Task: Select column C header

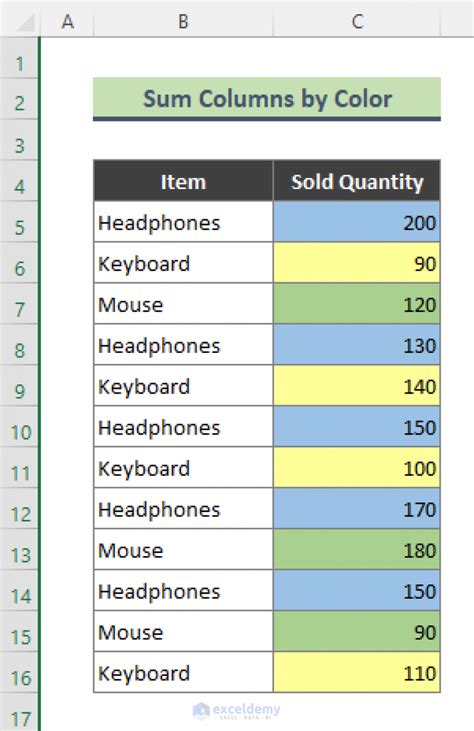Action: [357, 21]
